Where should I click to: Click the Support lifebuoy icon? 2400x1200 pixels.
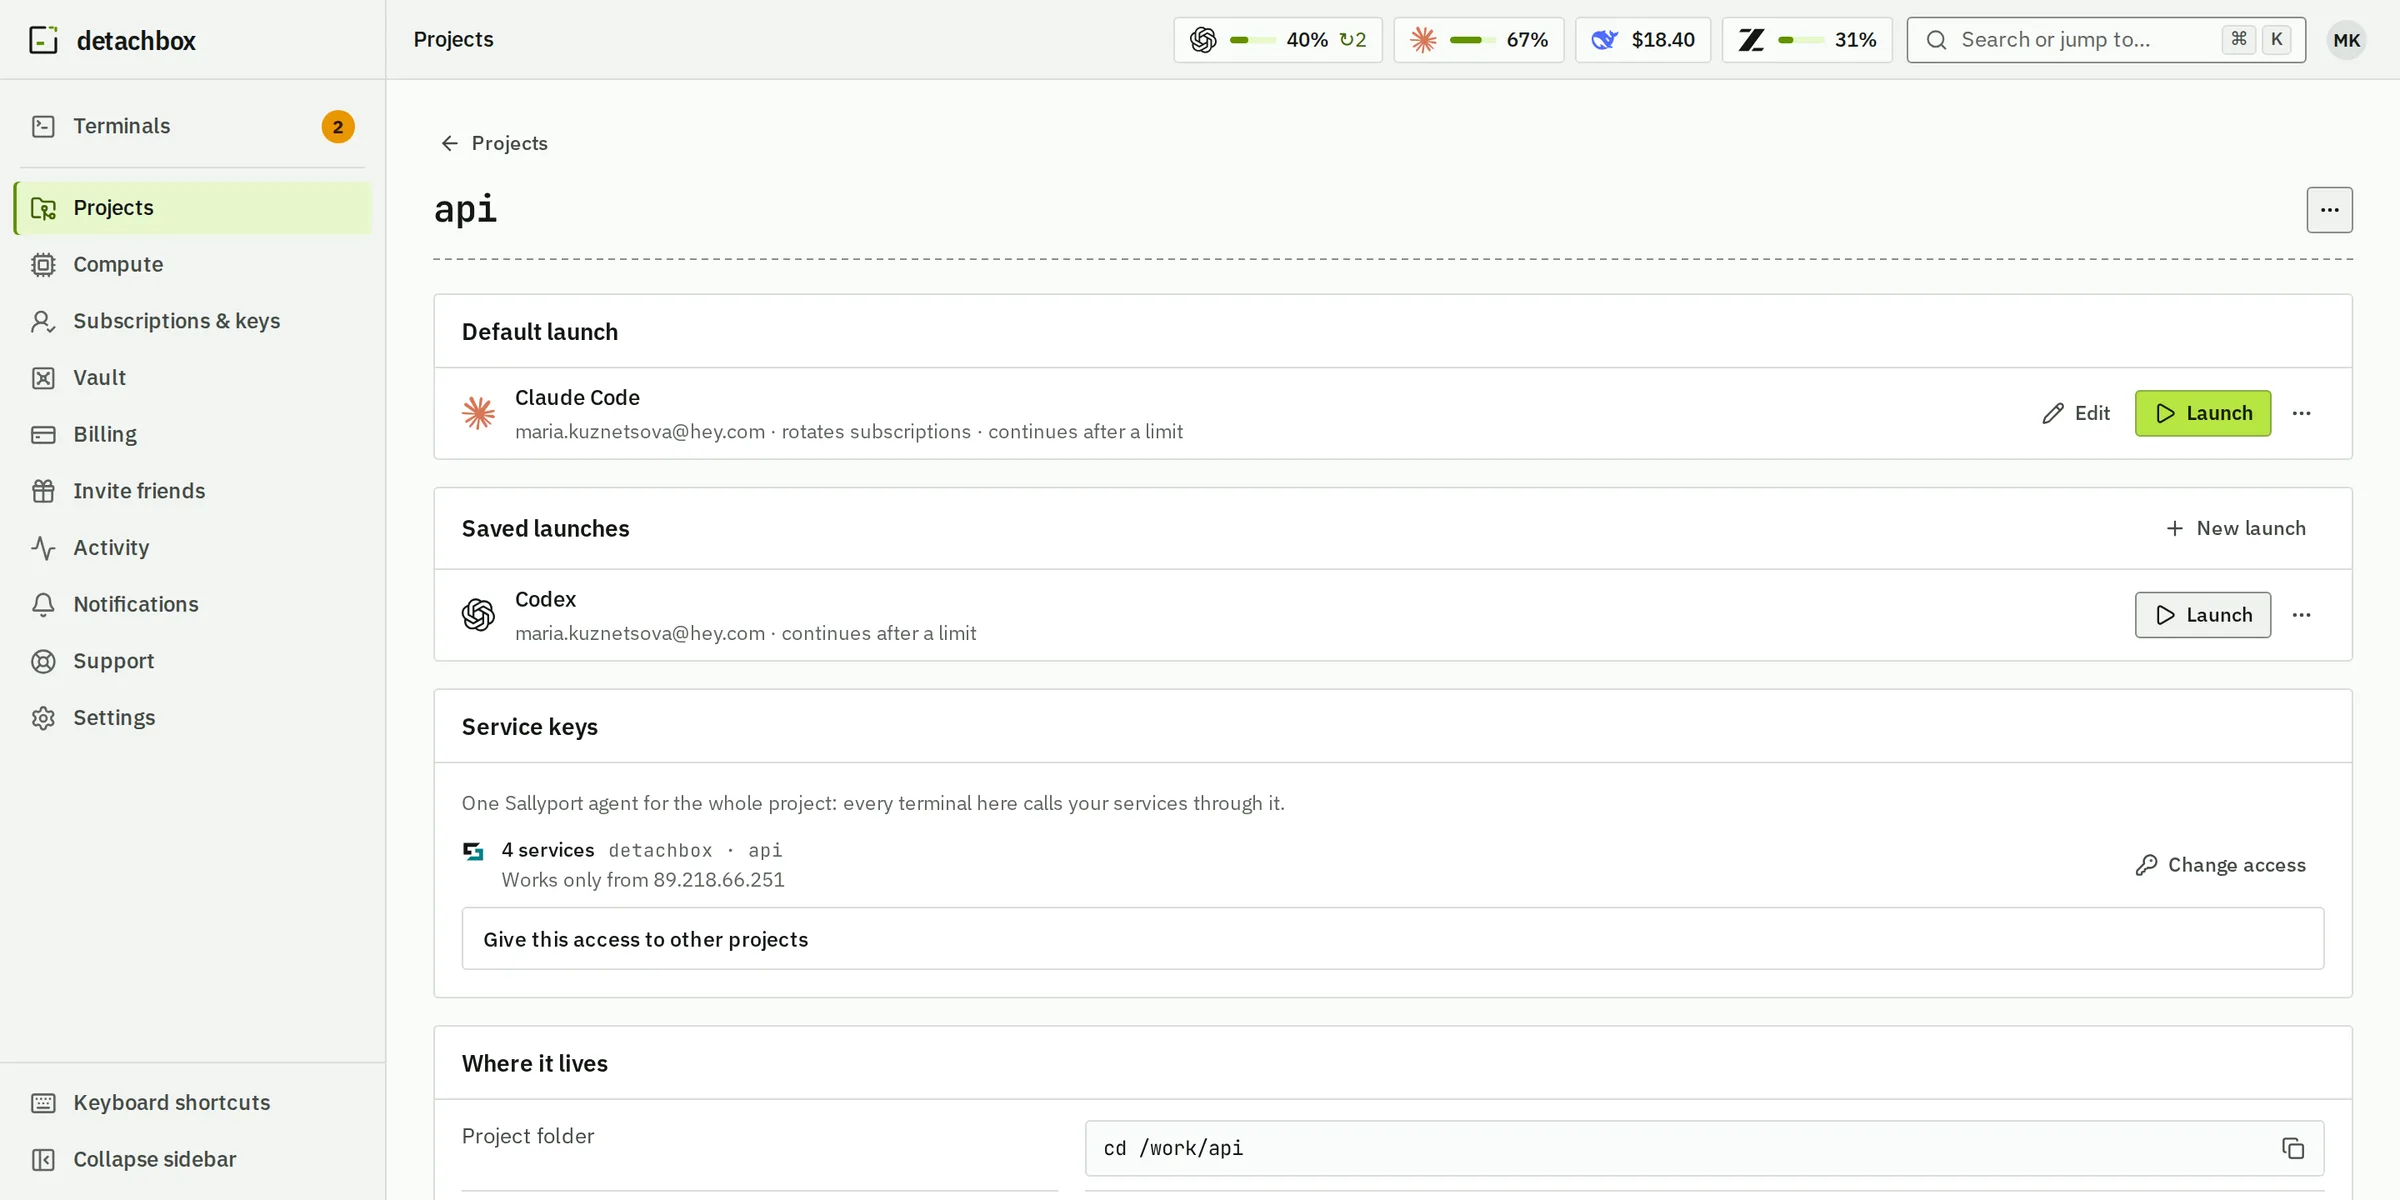click(43, 661)
